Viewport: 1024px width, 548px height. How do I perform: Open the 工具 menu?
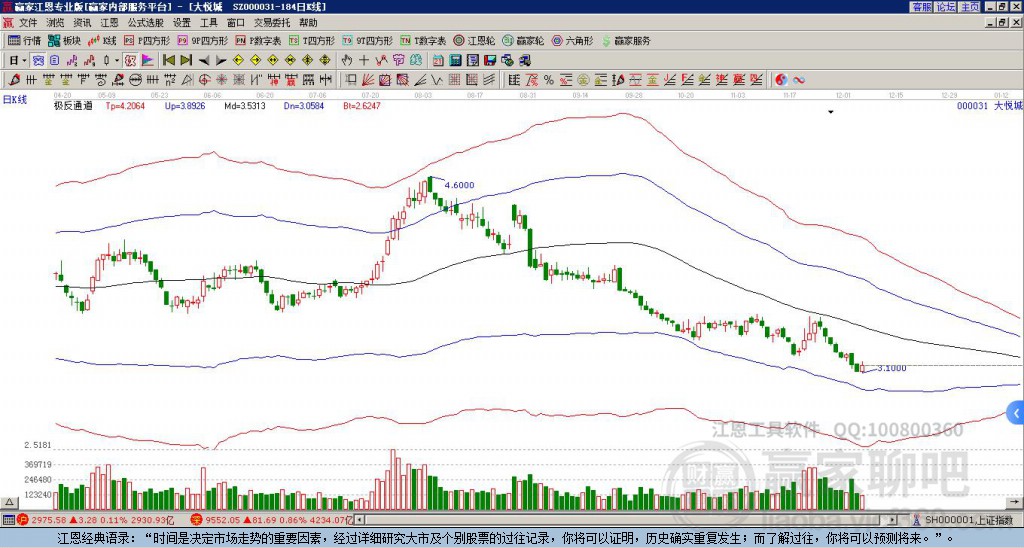coord(208,23)
